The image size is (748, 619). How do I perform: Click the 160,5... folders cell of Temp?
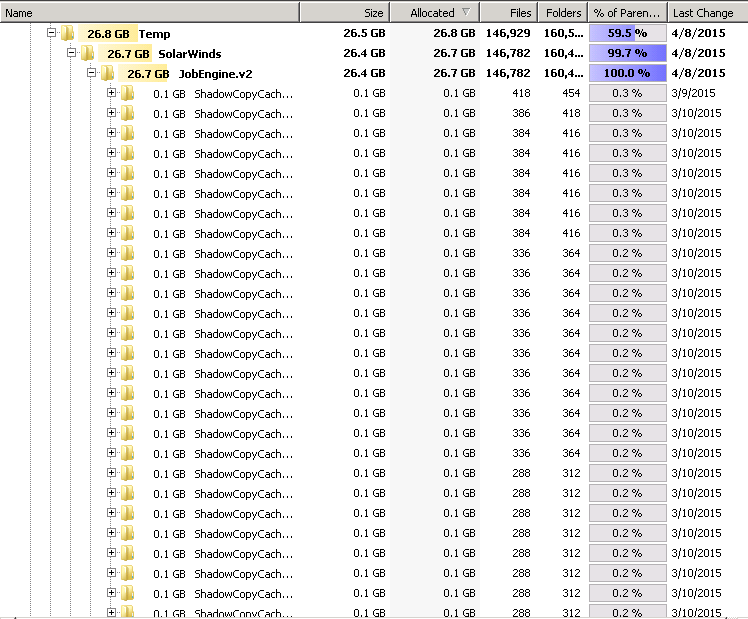click(563, 33)
